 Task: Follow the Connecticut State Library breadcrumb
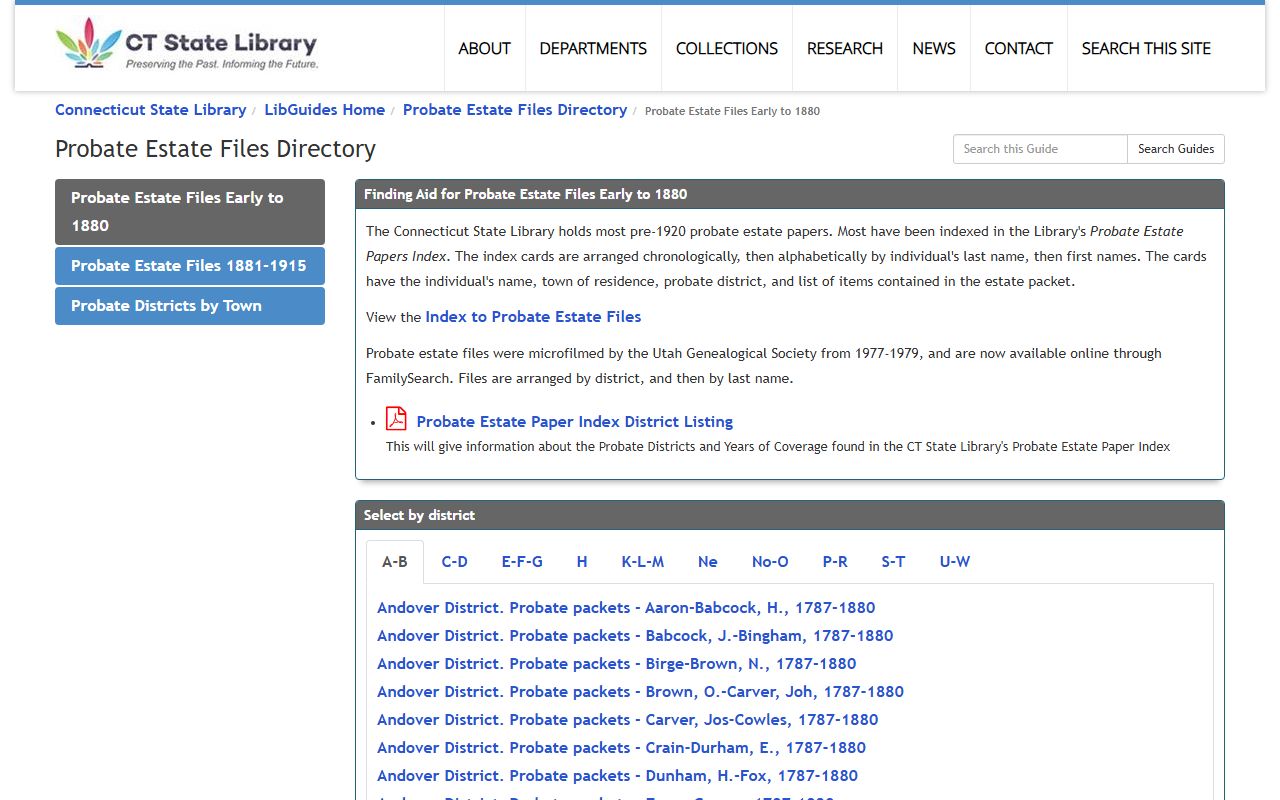point(151,110)
